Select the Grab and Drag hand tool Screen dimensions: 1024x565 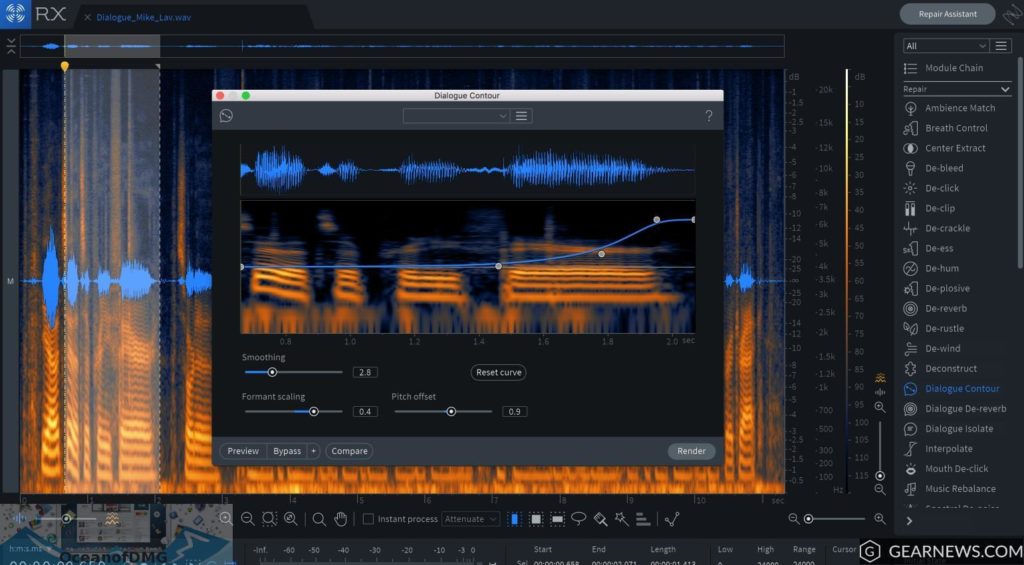pos(340,519)
